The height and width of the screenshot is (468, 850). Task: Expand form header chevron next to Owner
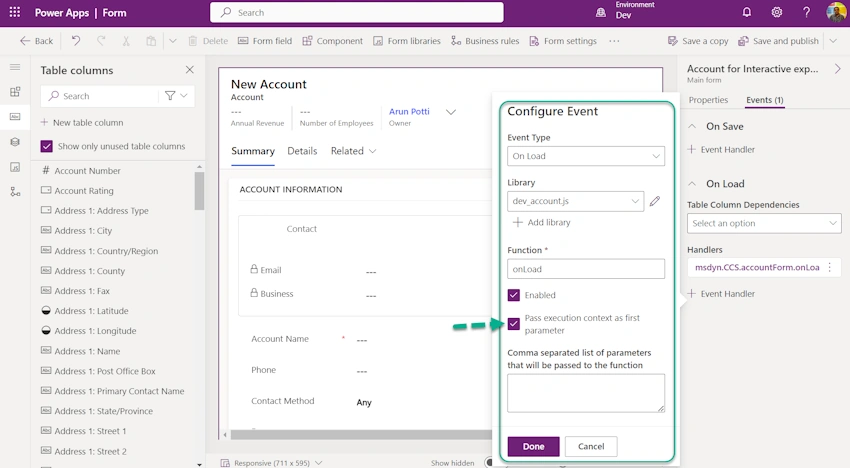point(450,112)
